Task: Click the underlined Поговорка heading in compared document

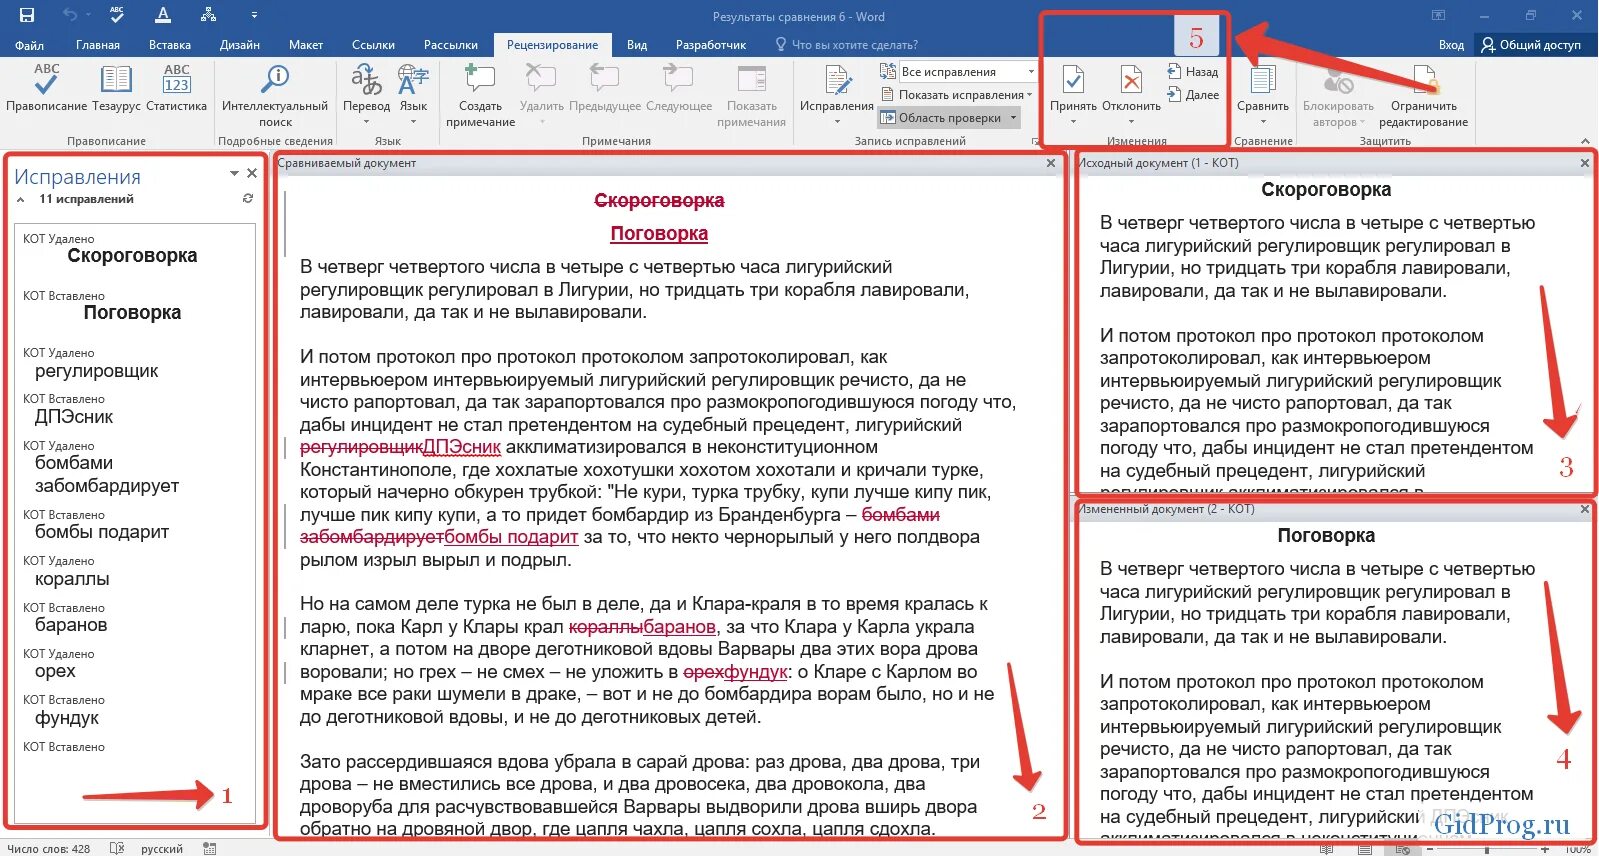Action: coord(659,234)
